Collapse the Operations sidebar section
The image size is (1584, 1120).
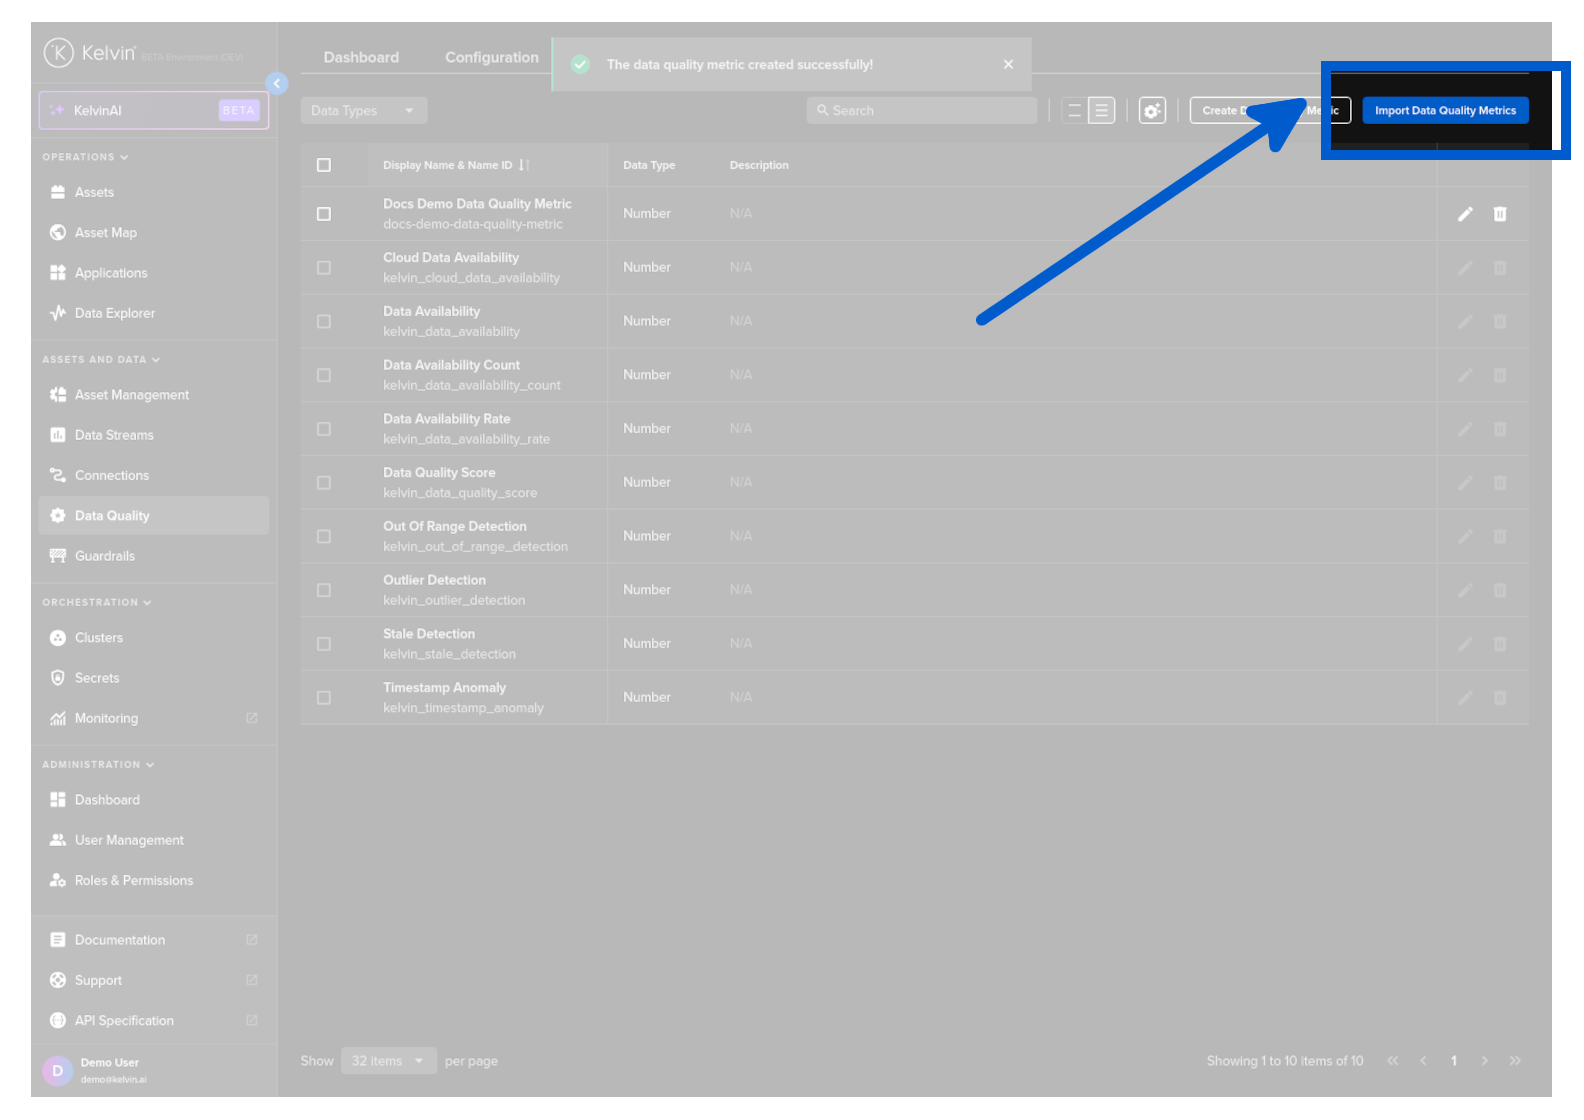pos(85,157)
